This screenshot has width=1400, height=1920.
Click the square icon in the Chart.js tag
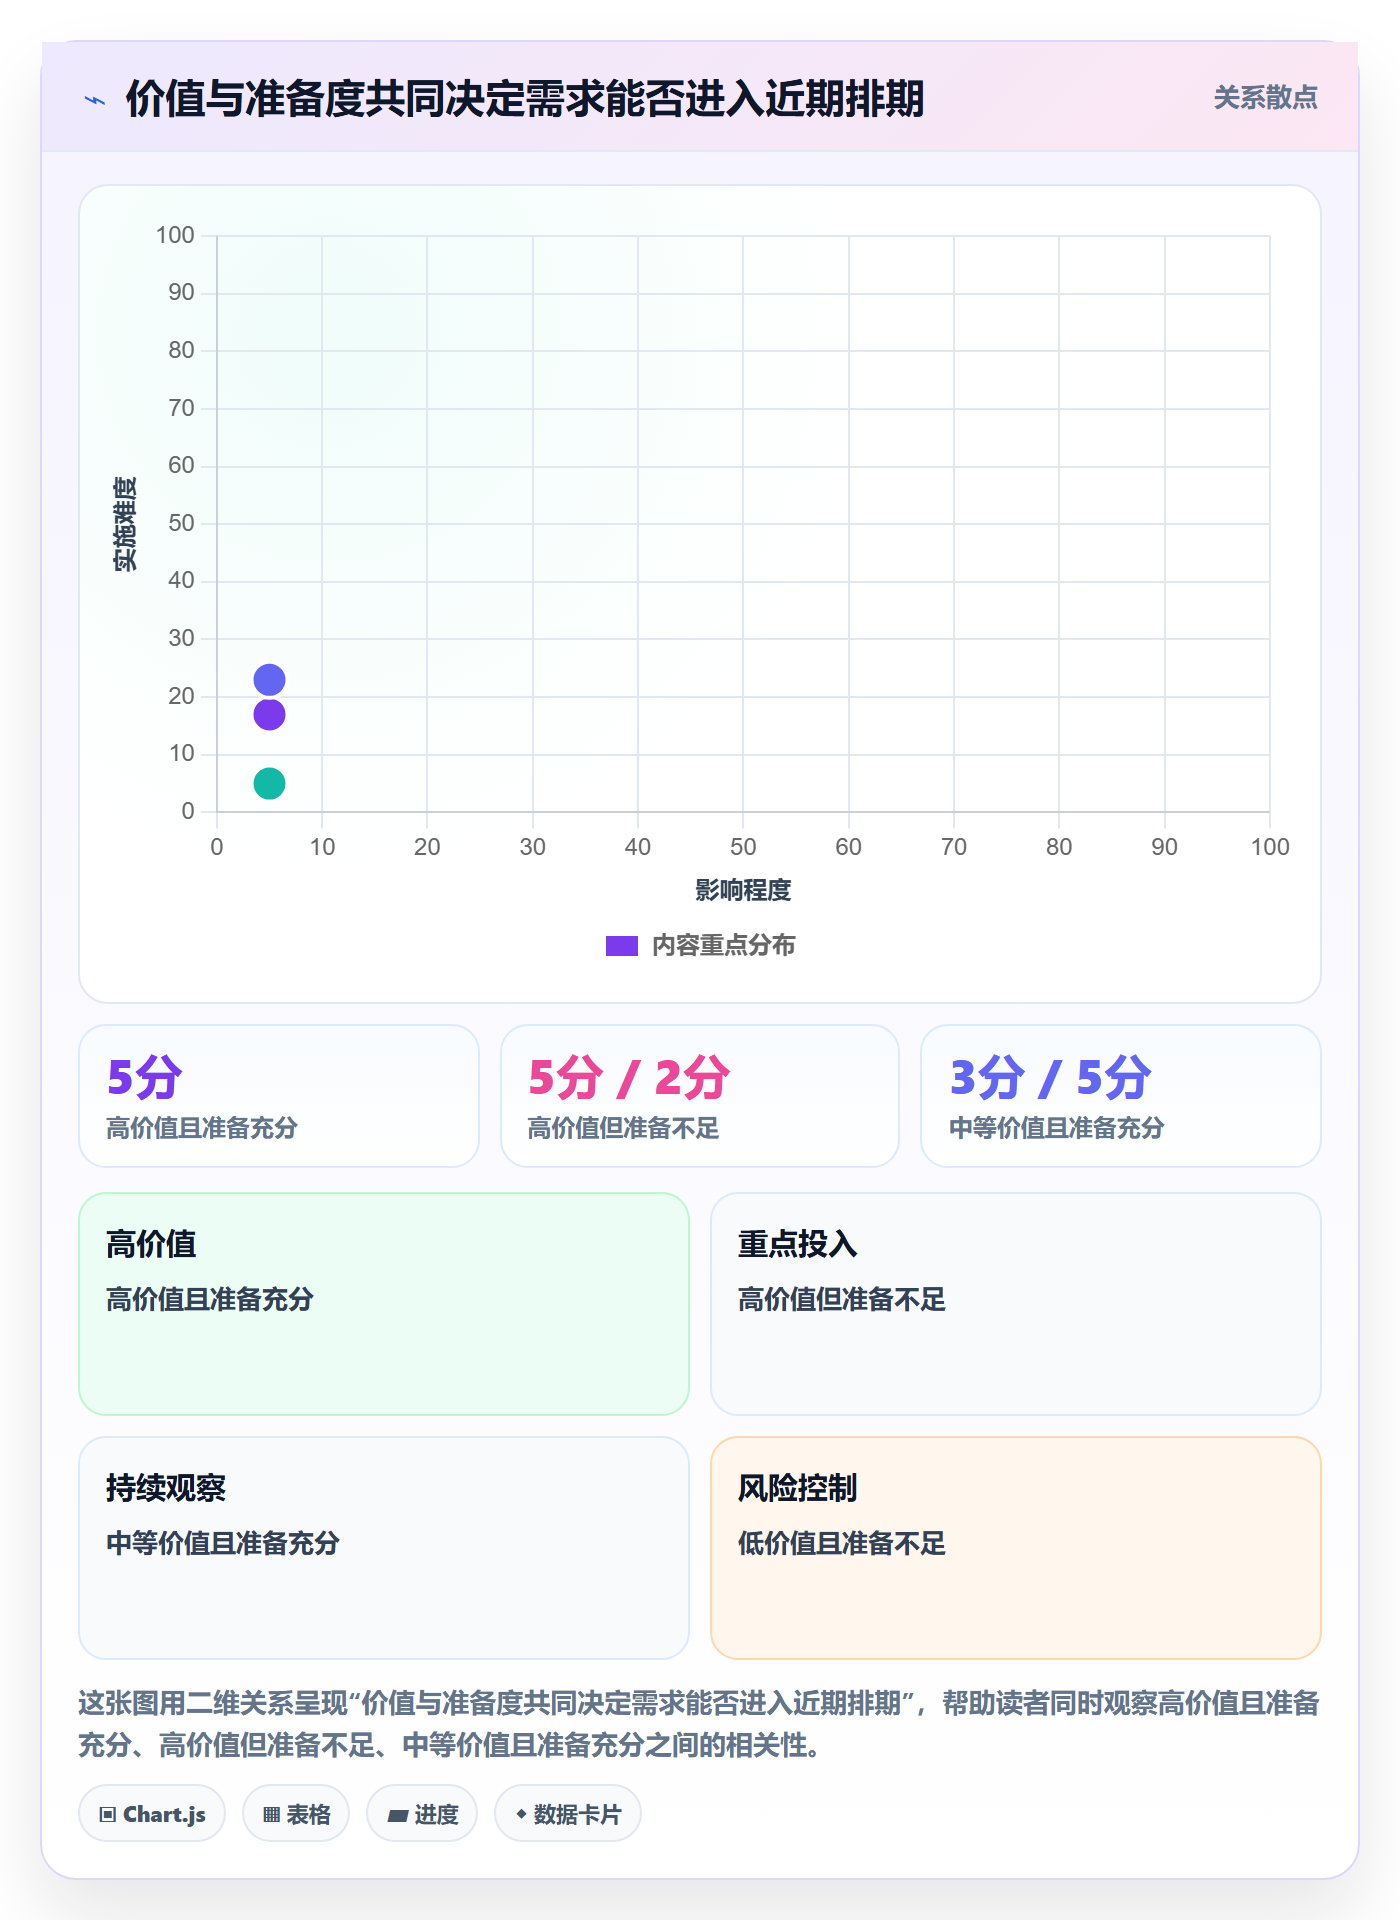[x=108, y=1814]
